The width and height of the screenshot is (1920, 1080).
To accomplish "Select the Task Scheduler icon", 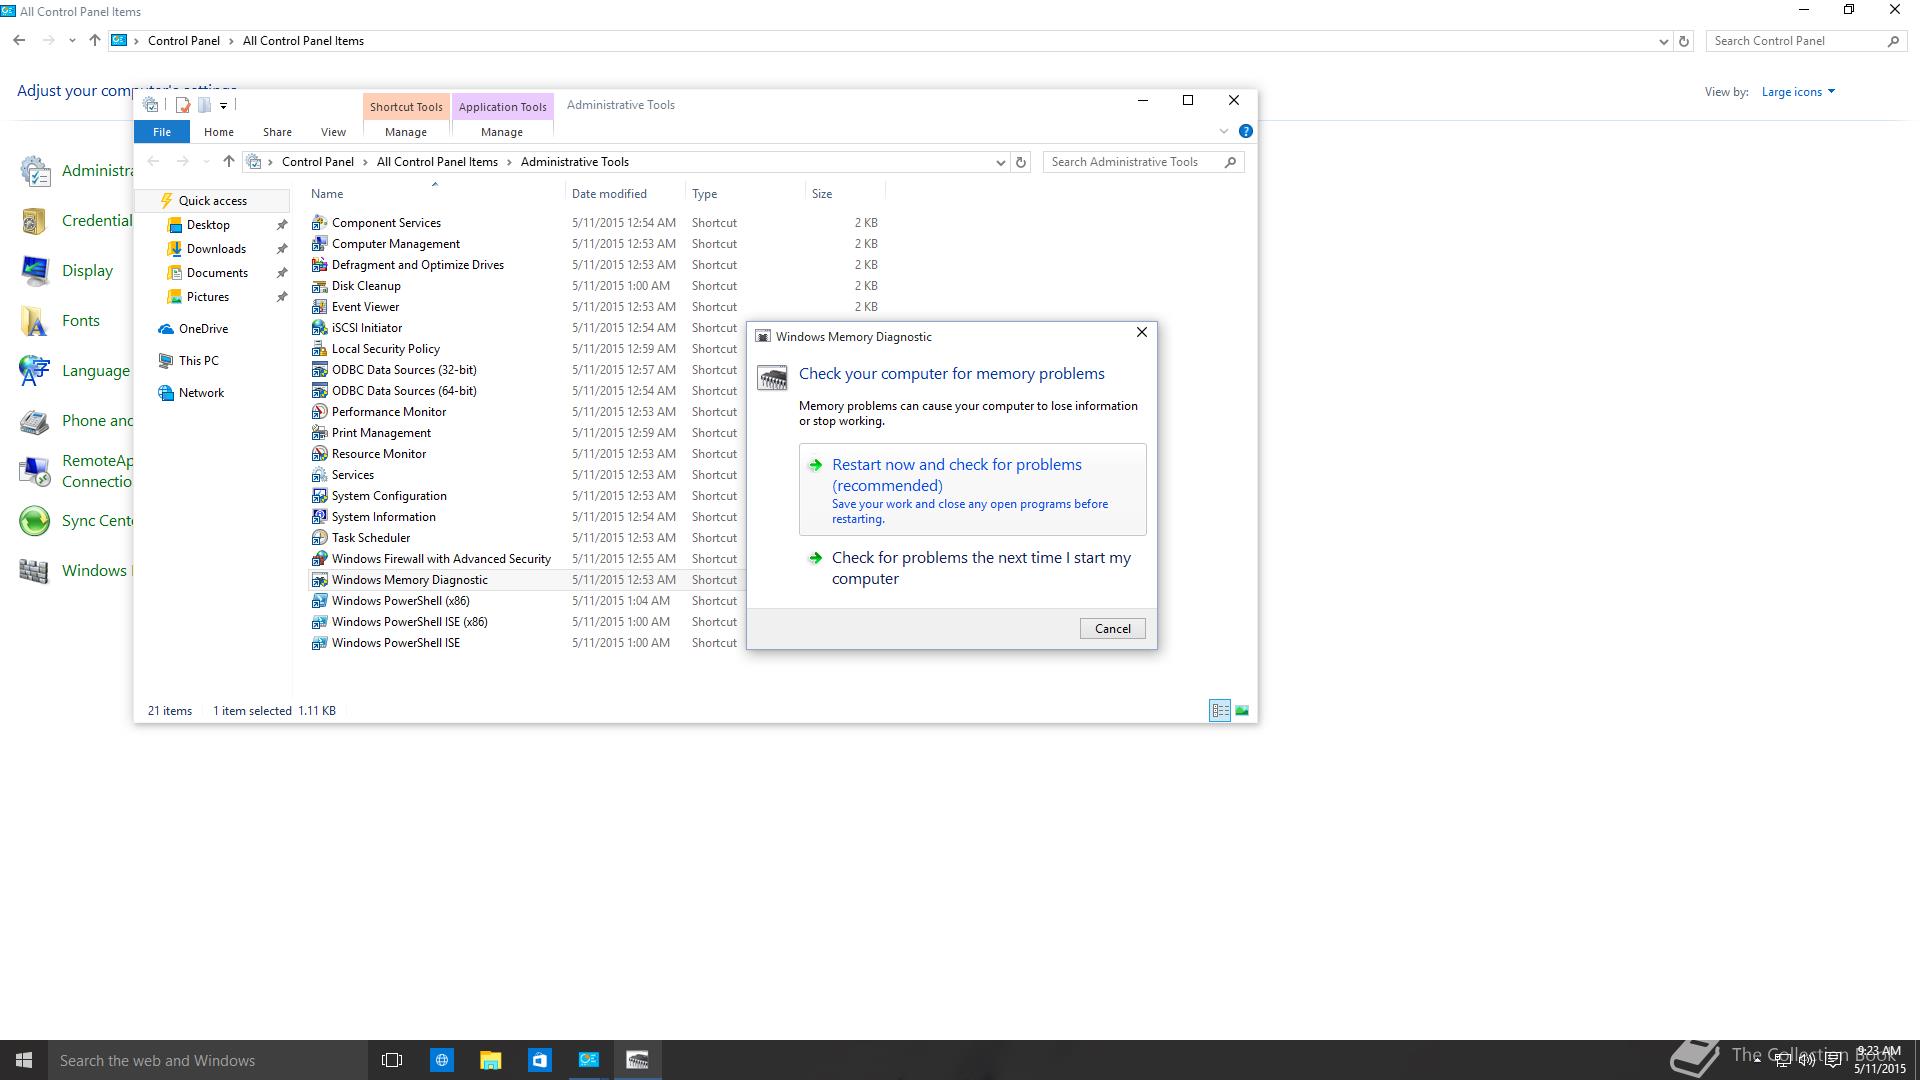I will click(319, 537).
